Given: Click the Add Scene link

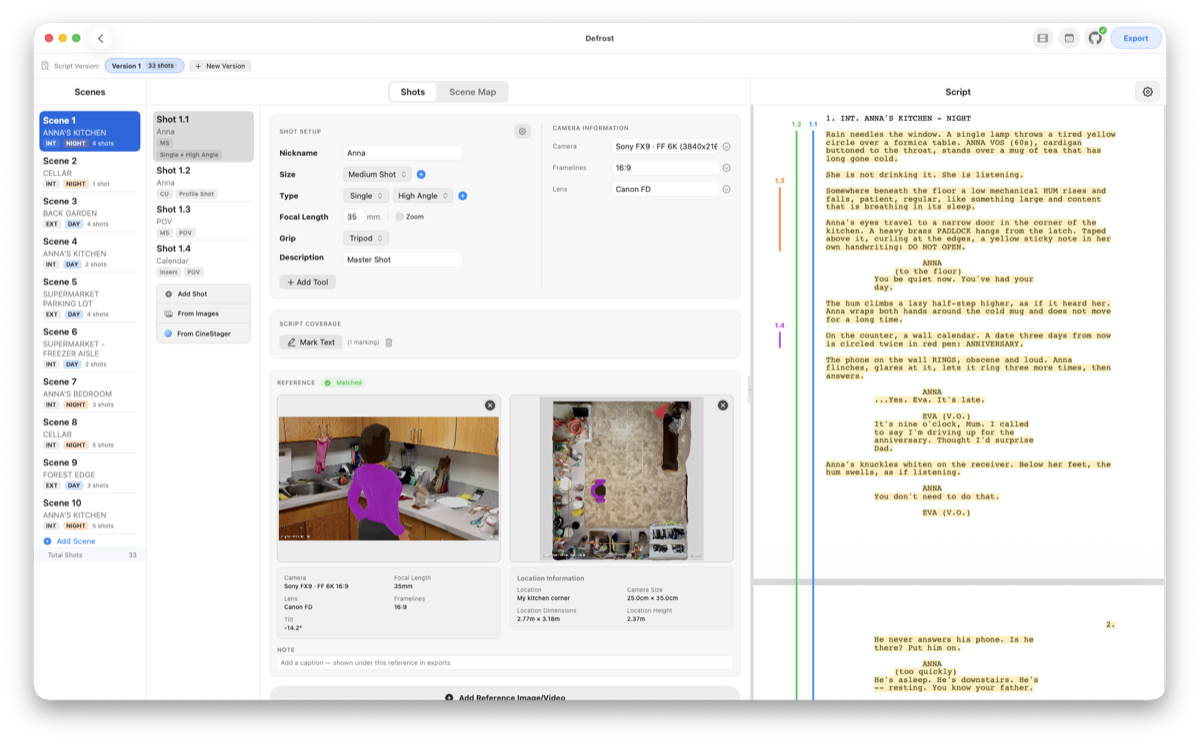Looking at the screenshot, I should (x=76, y=541).
